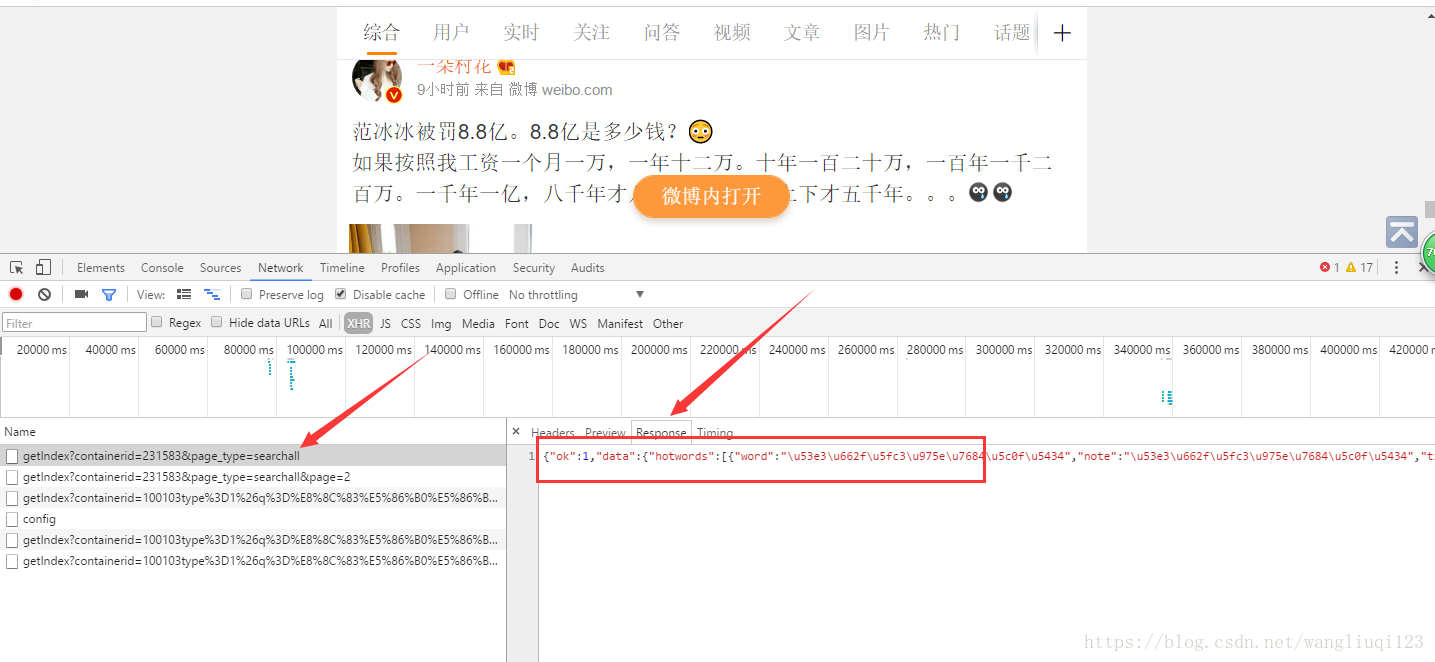The image size is (1435, 662).
Task: Click the capture screenshots camera icon
Action: click(x=82, y=294)
